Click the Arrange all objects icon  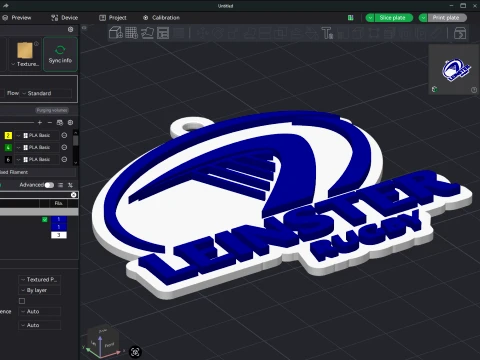(x=163, y=33)
